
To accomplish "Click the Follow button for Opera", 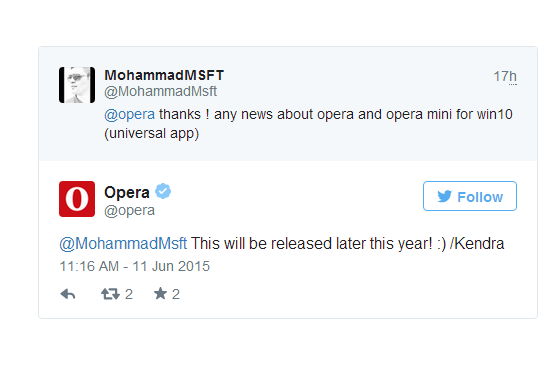I will pyautogui.click(x=470, y=196).
